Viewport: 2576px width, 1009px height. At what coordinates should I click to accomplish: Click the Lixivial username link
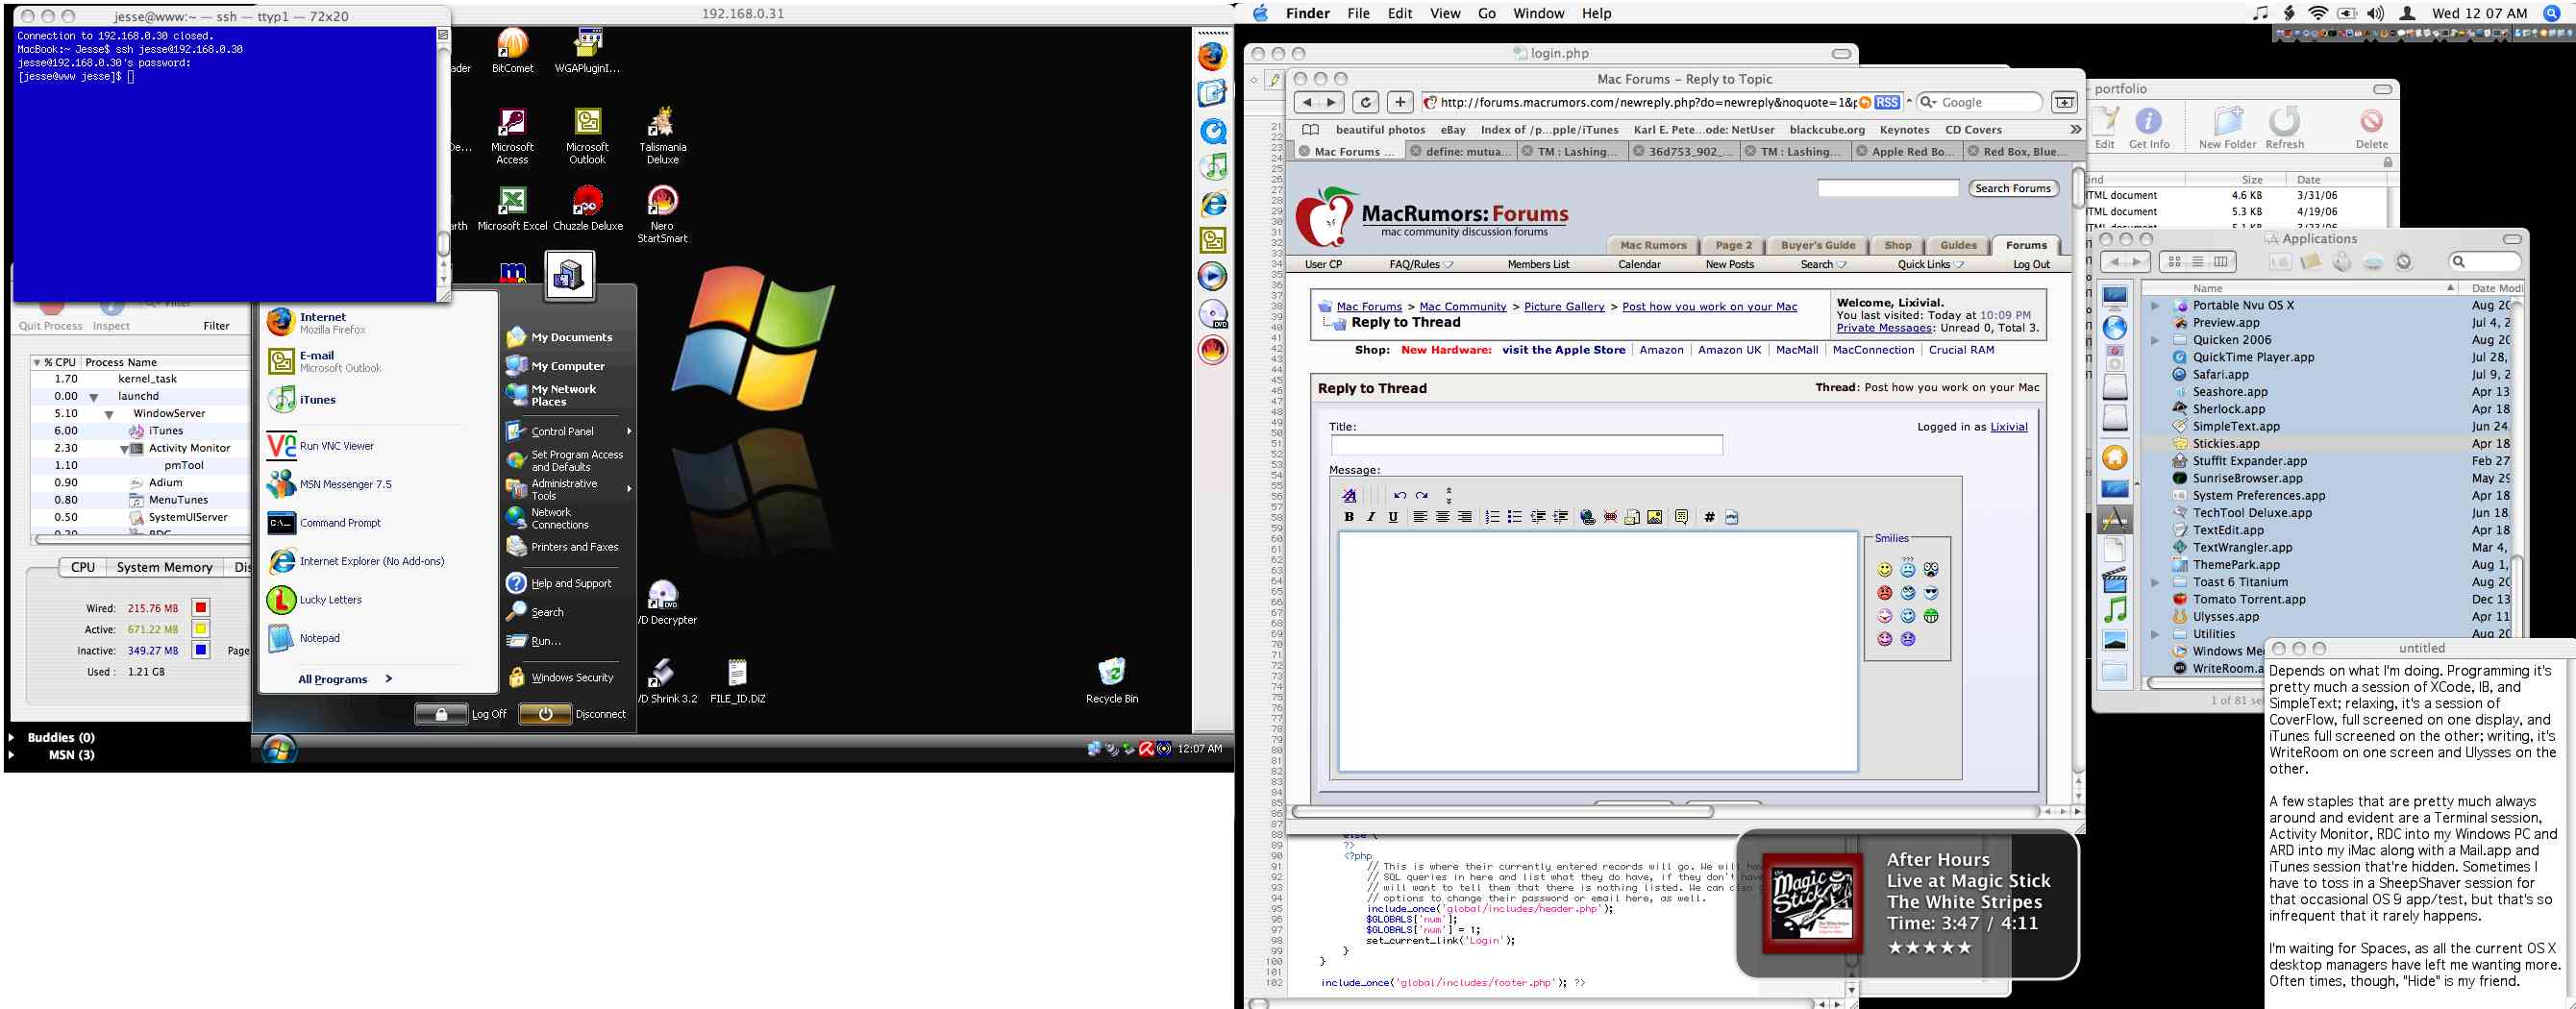[2008, 427]
